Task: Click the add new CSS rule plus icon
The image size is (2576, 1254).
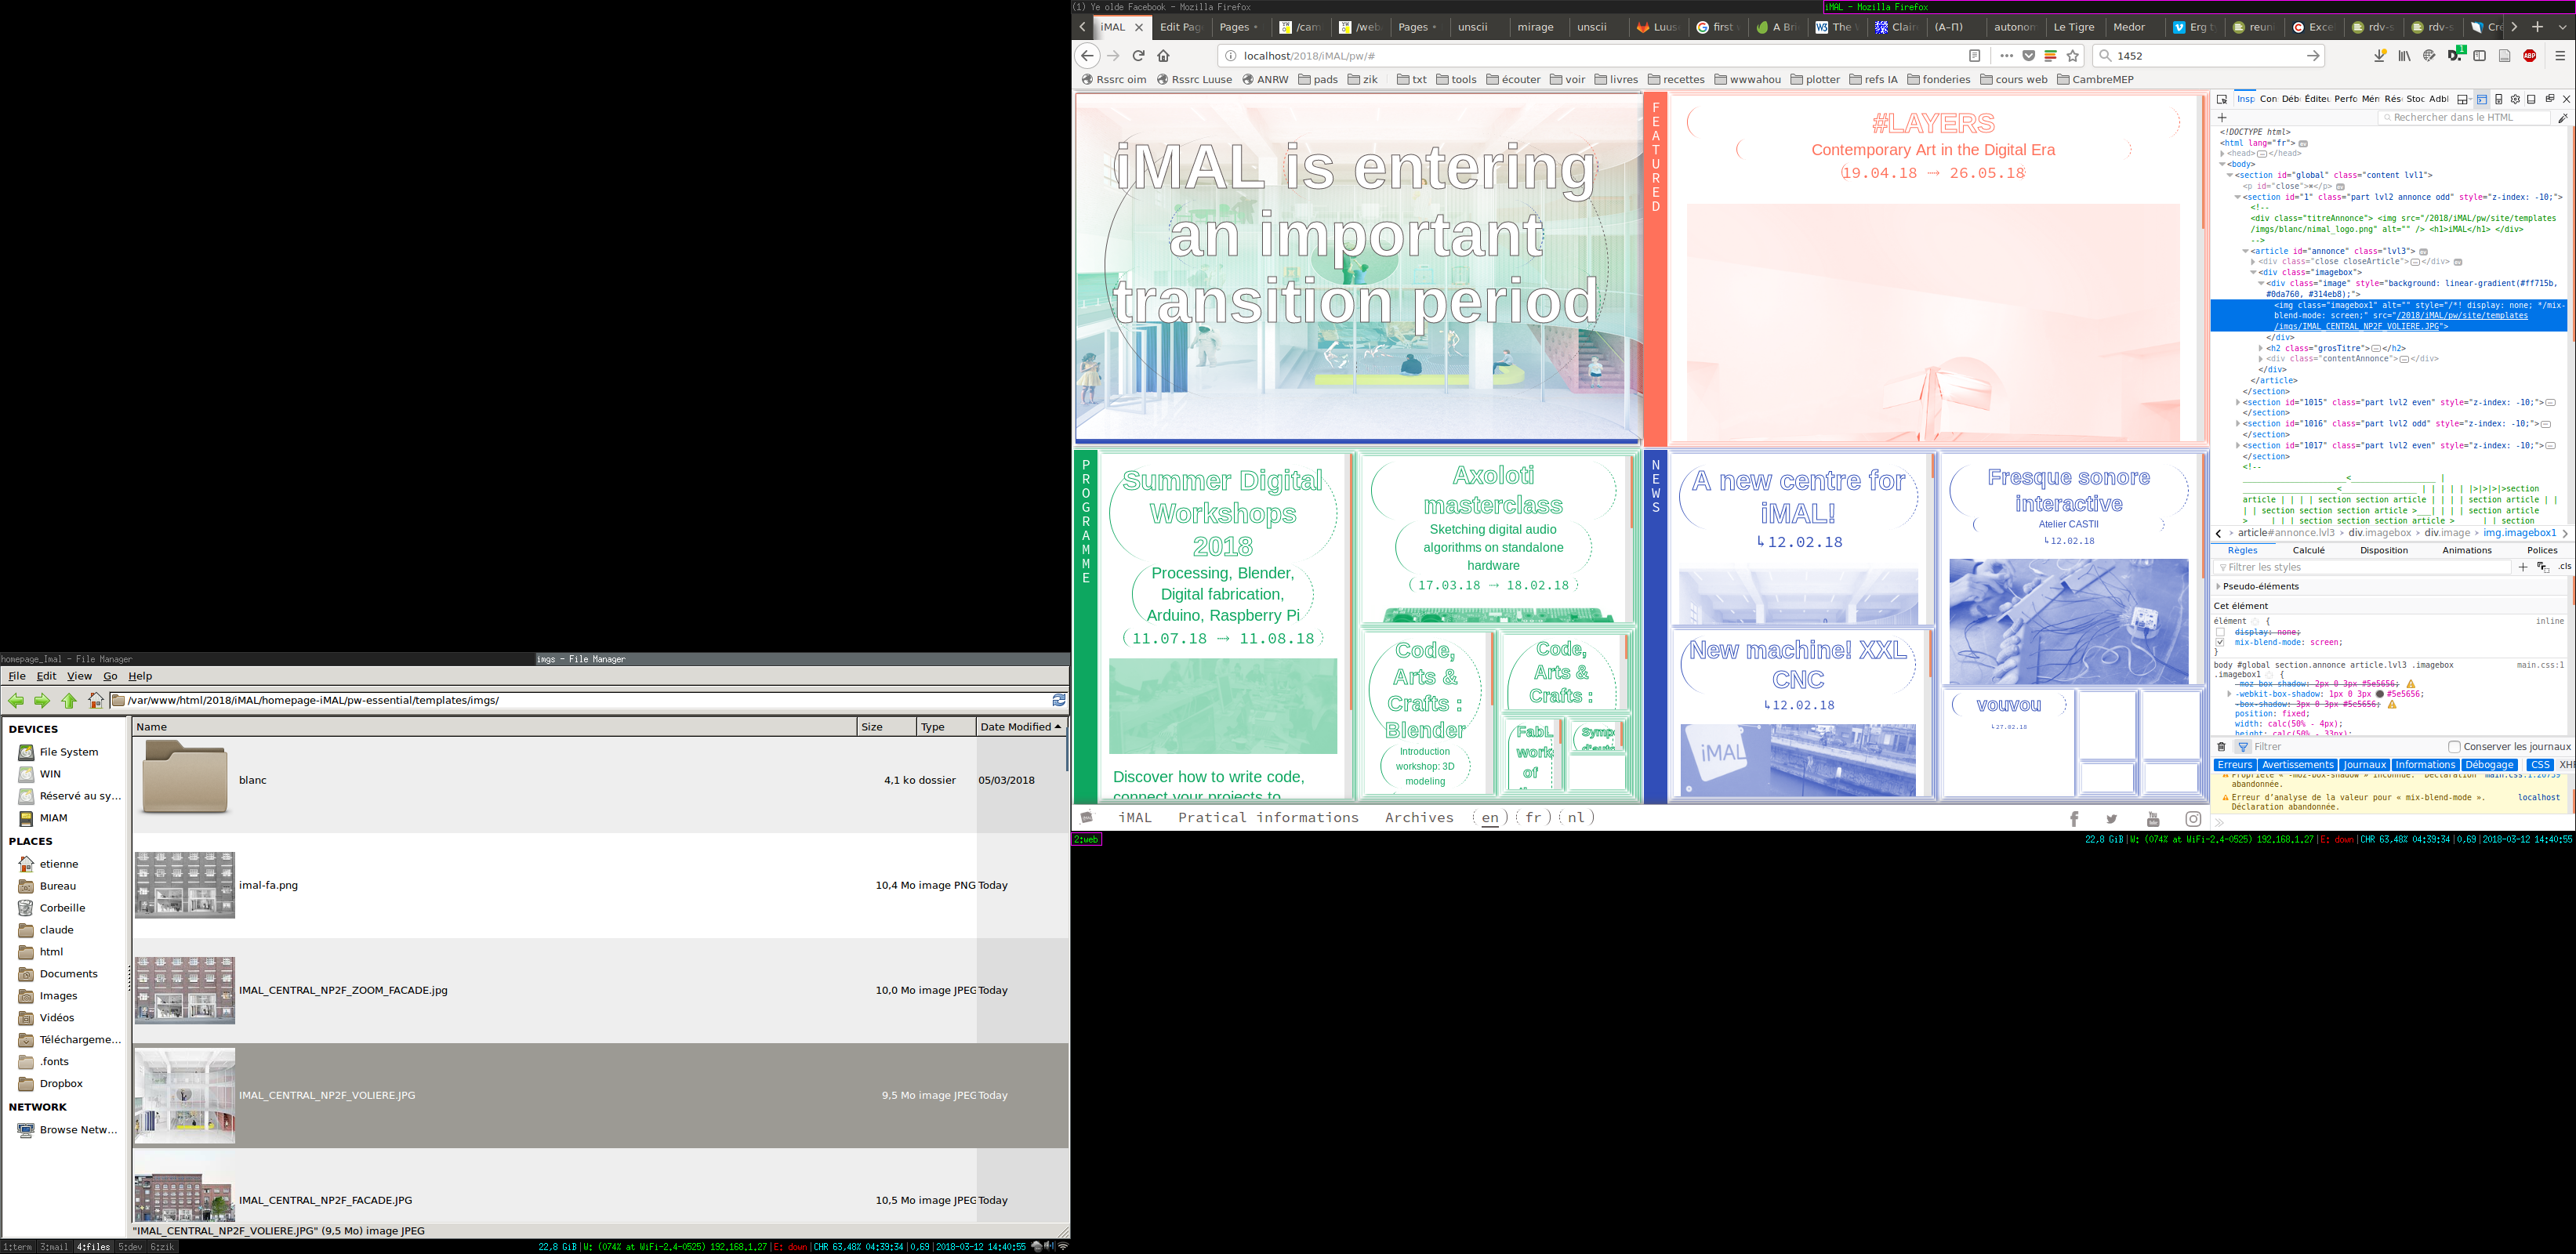Action: [2523, 567]
